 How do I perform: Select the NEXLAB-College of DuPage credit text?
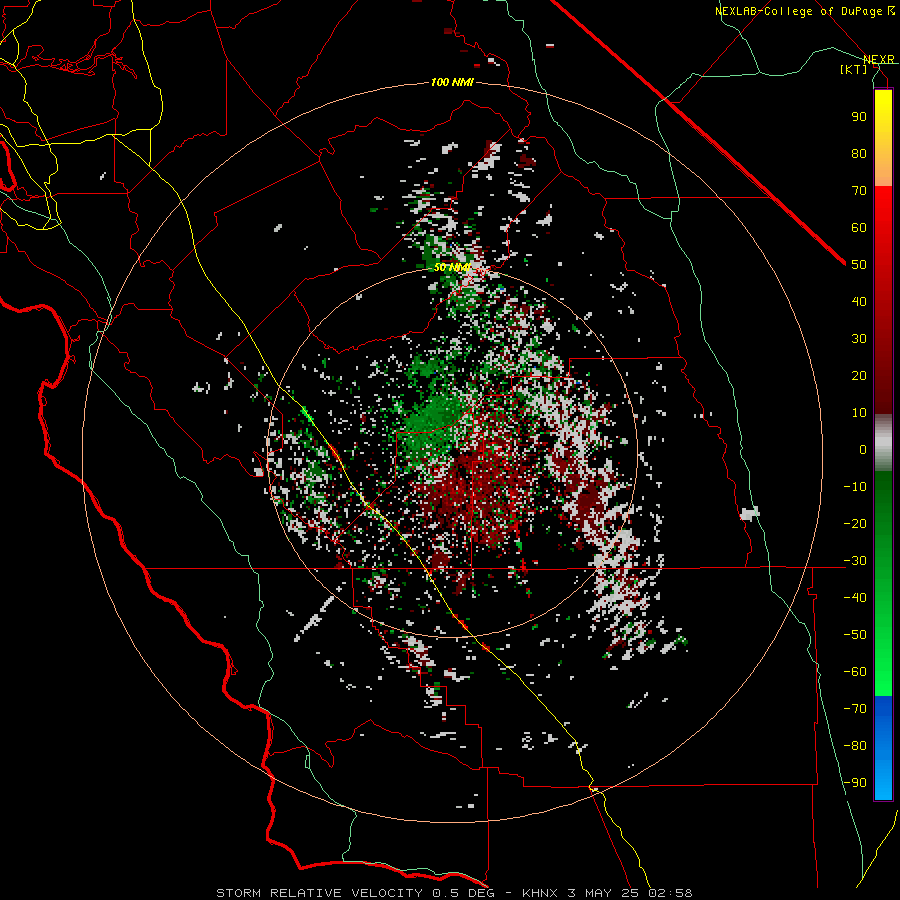(804, 11)
